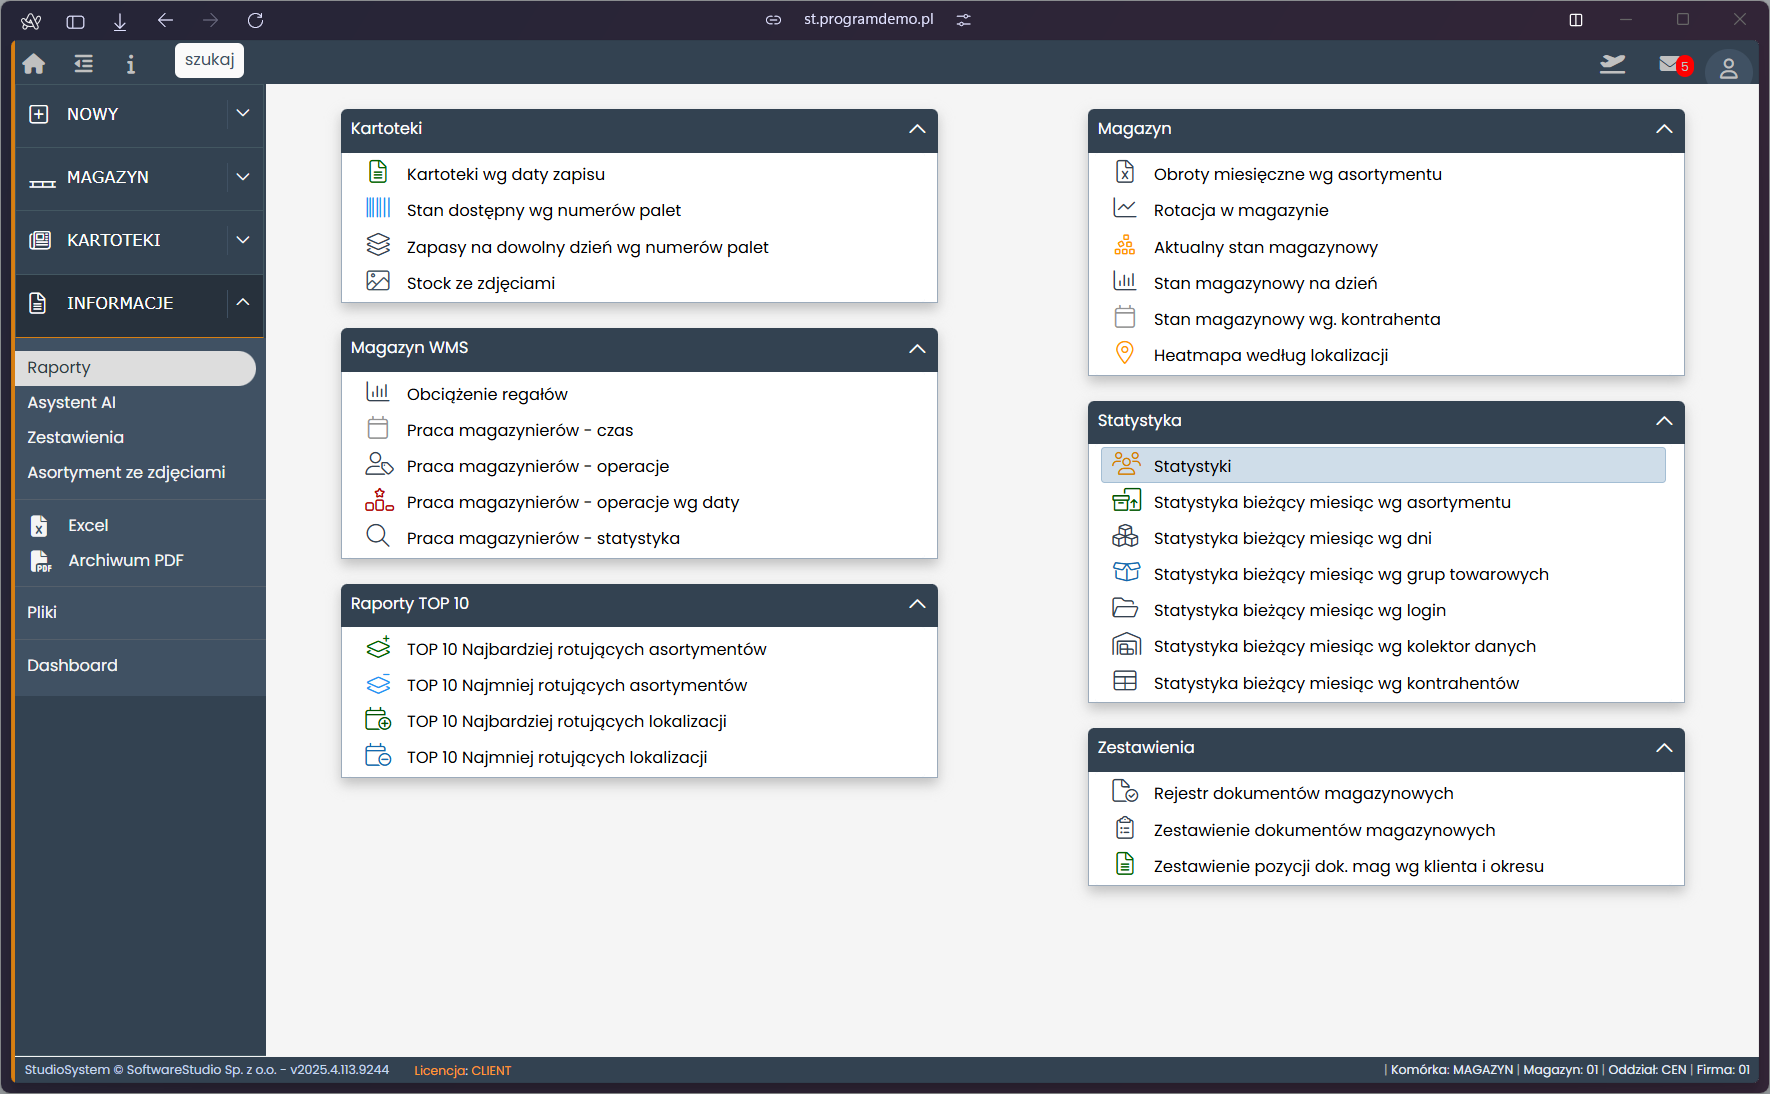Expand the NOWY sidebar menu
1770x1094 pixels.
click(x=242, y=114)
